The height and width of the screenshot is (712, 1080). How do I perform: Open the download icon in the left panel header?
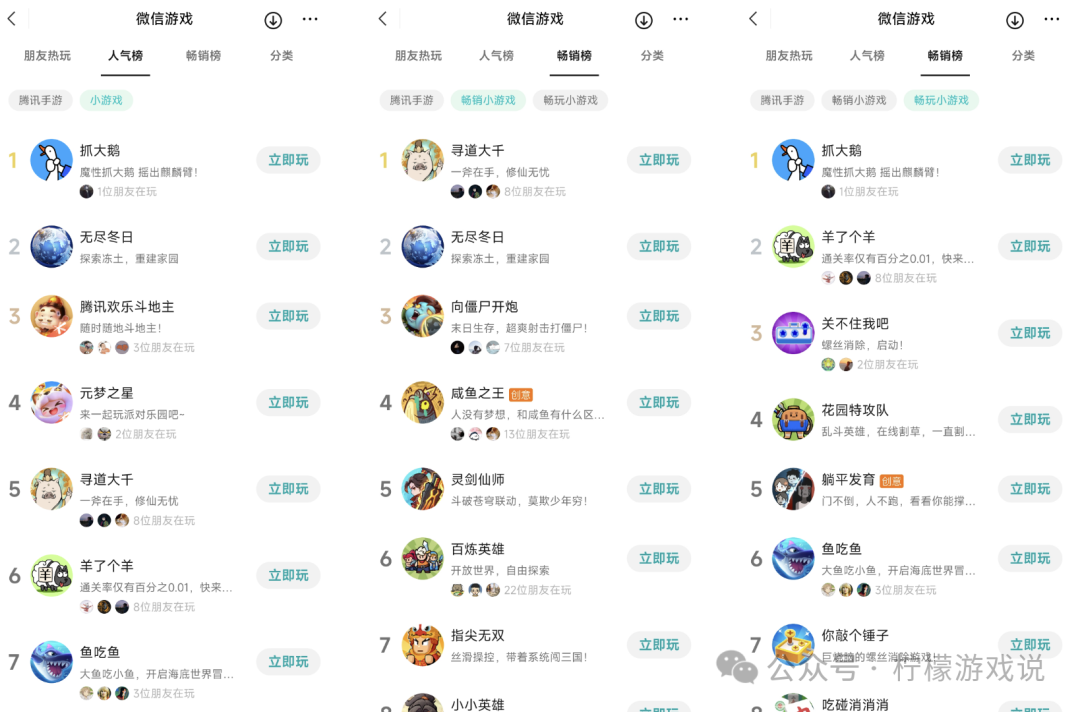pyautogui.click(x=273, y=20)
